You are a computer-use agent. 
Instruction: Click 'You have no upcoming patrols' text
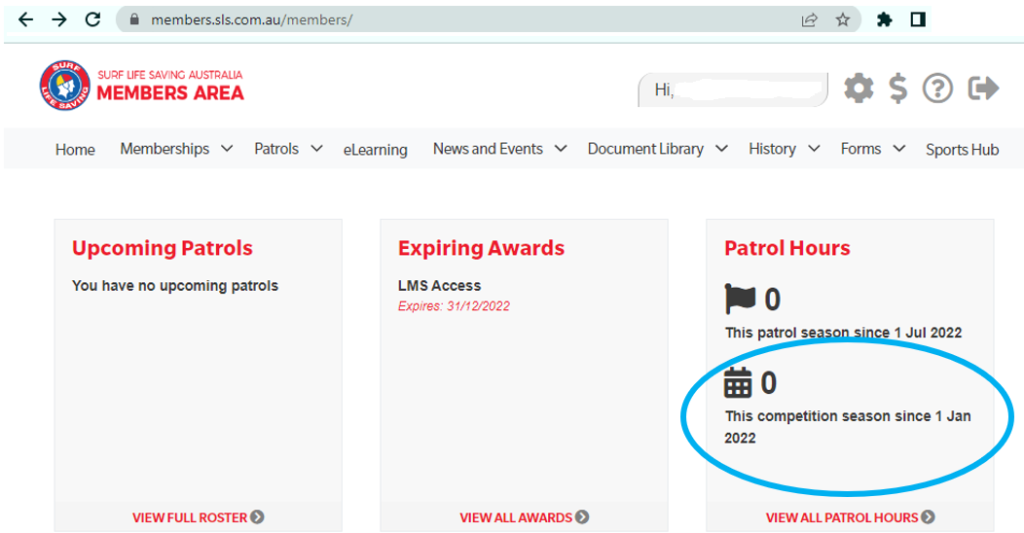[x=175, y=285]
